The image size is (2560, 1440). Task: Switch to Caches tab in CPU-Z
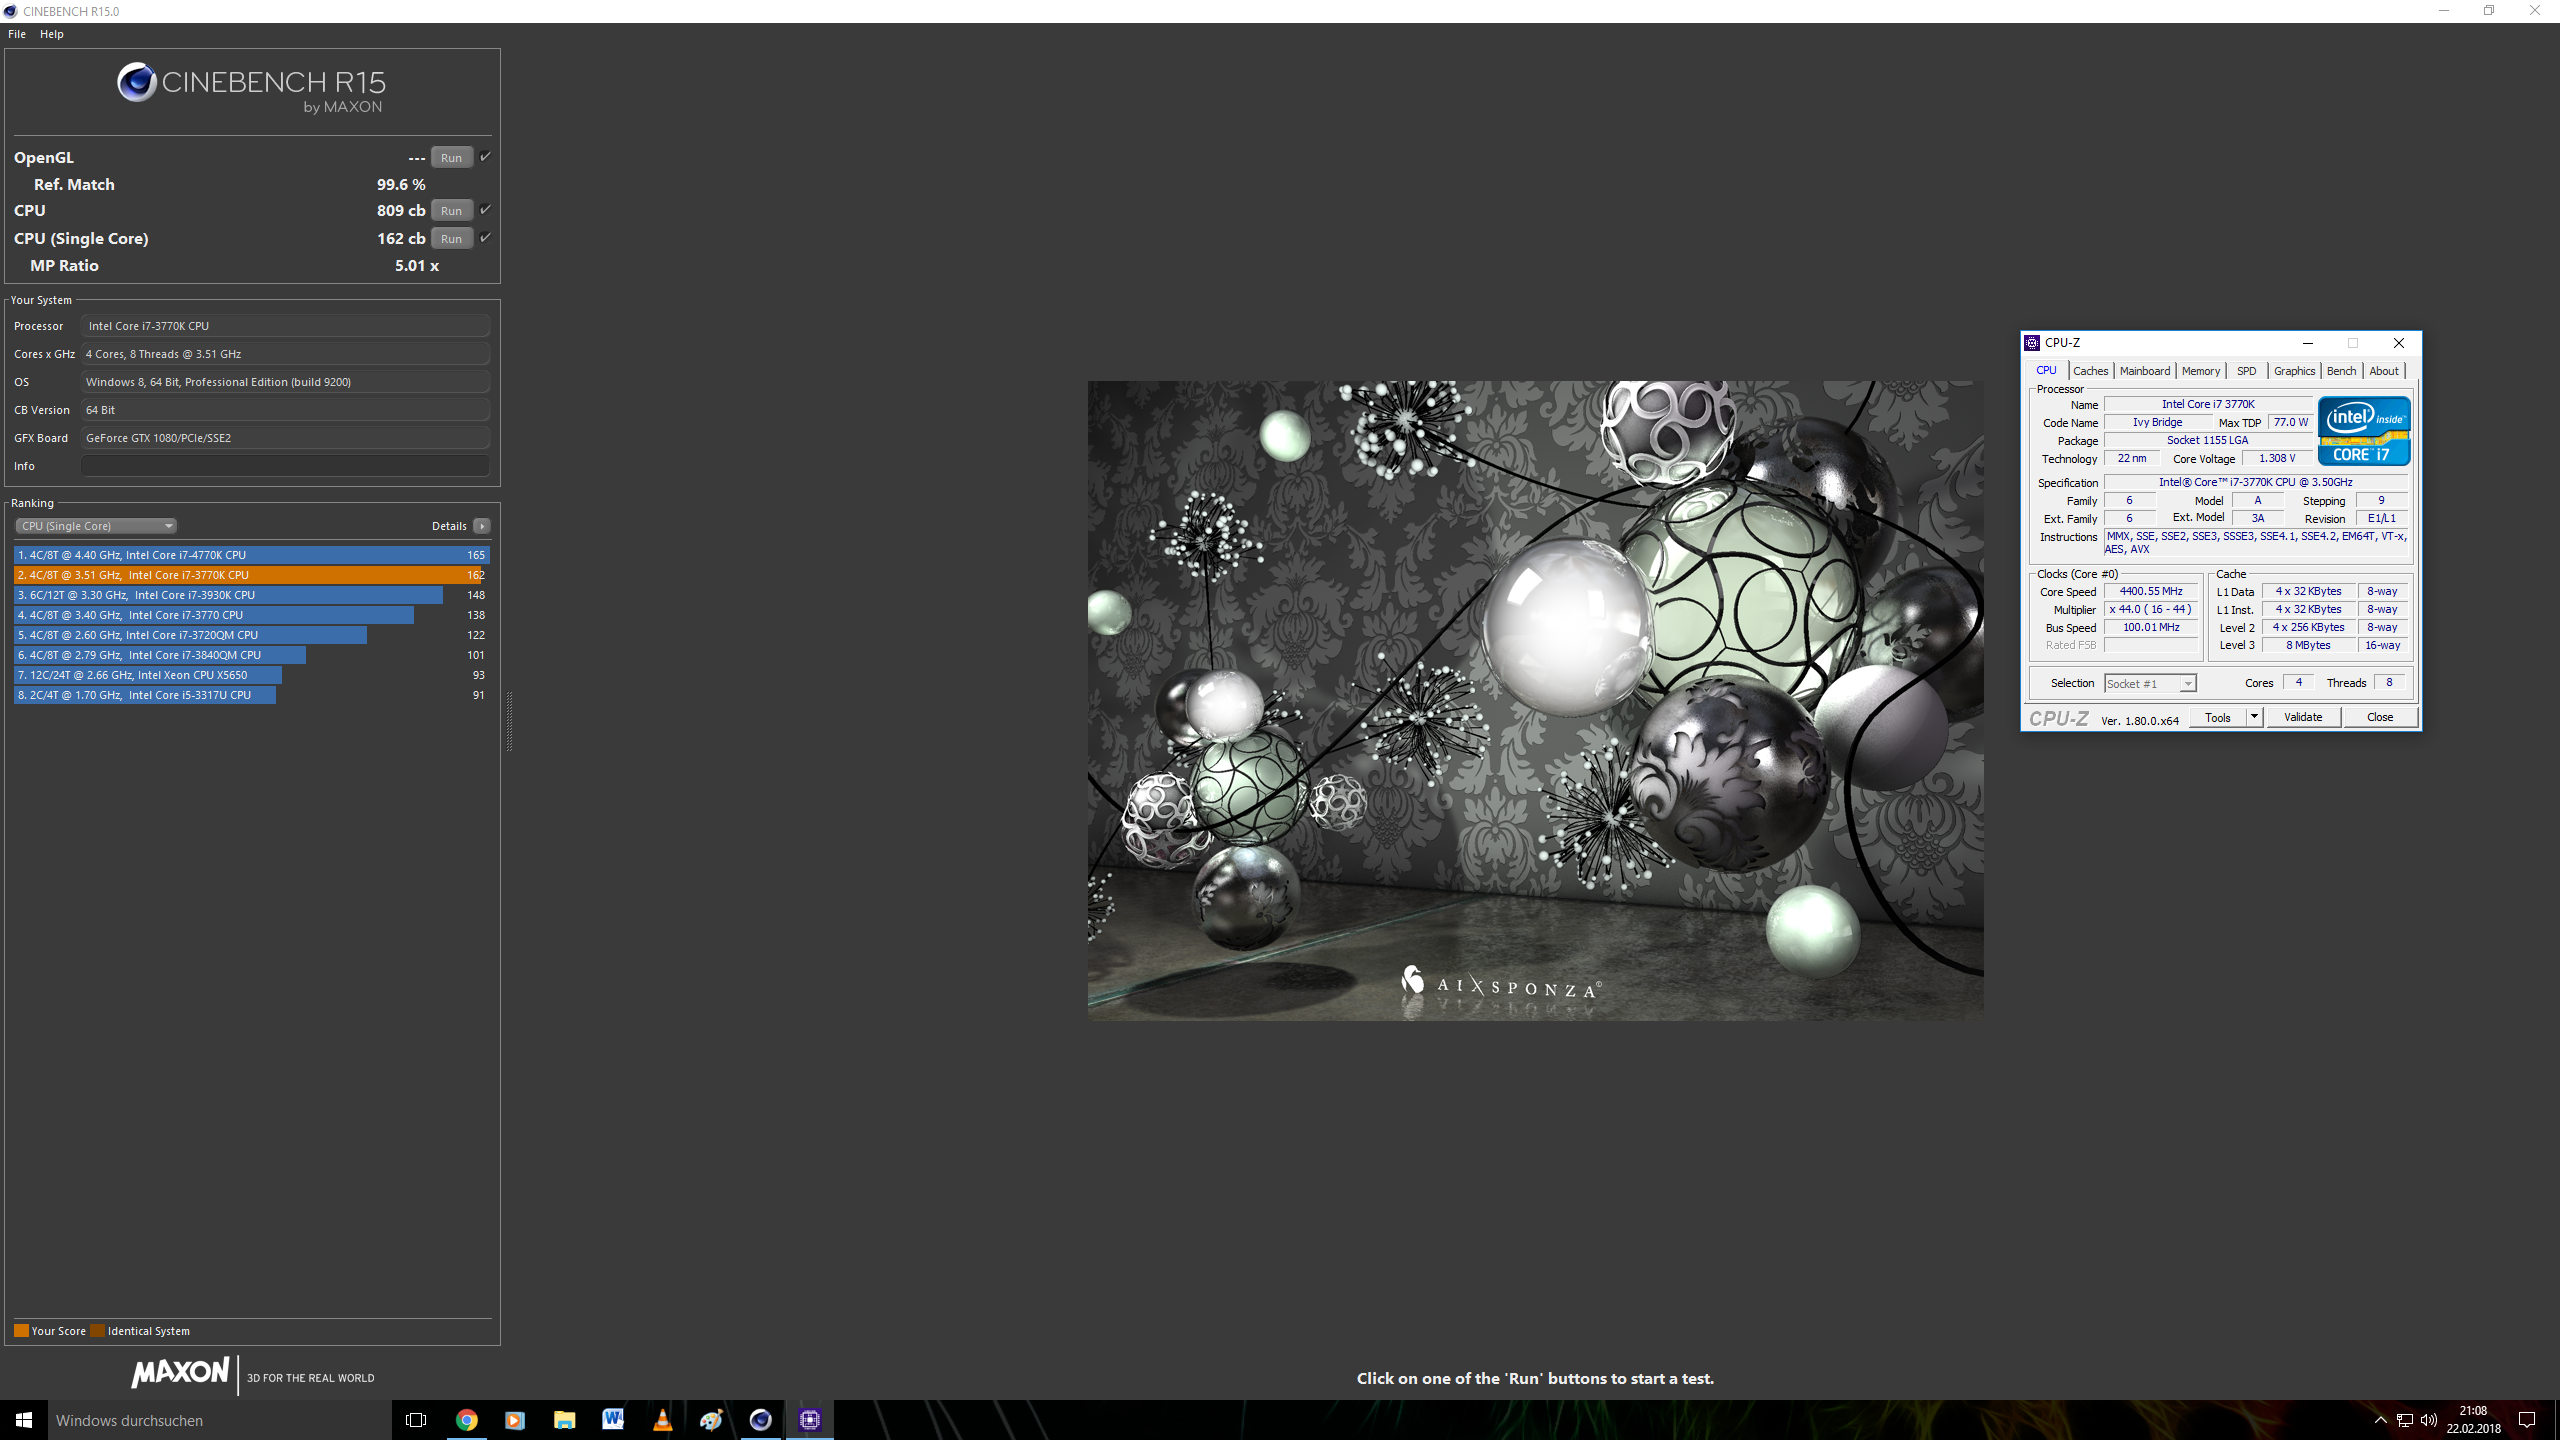coord(2090,371)
